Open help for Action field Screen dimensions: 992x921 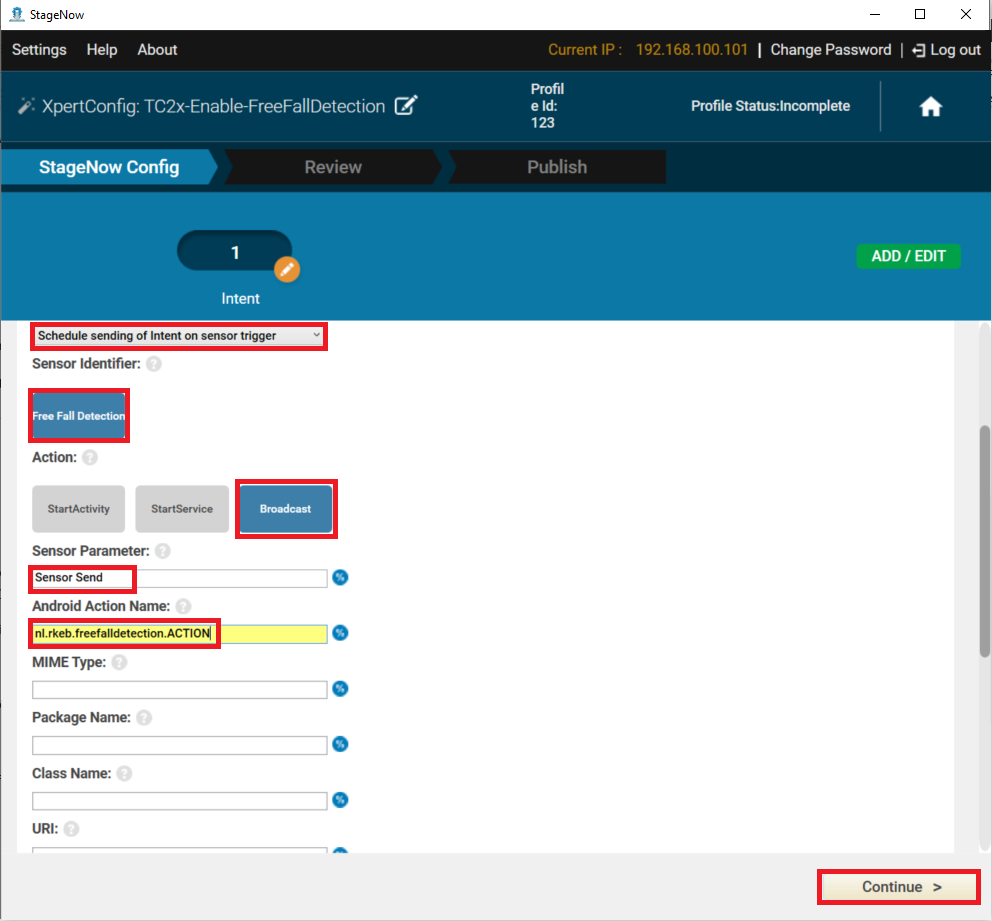[x=90, y=457]
